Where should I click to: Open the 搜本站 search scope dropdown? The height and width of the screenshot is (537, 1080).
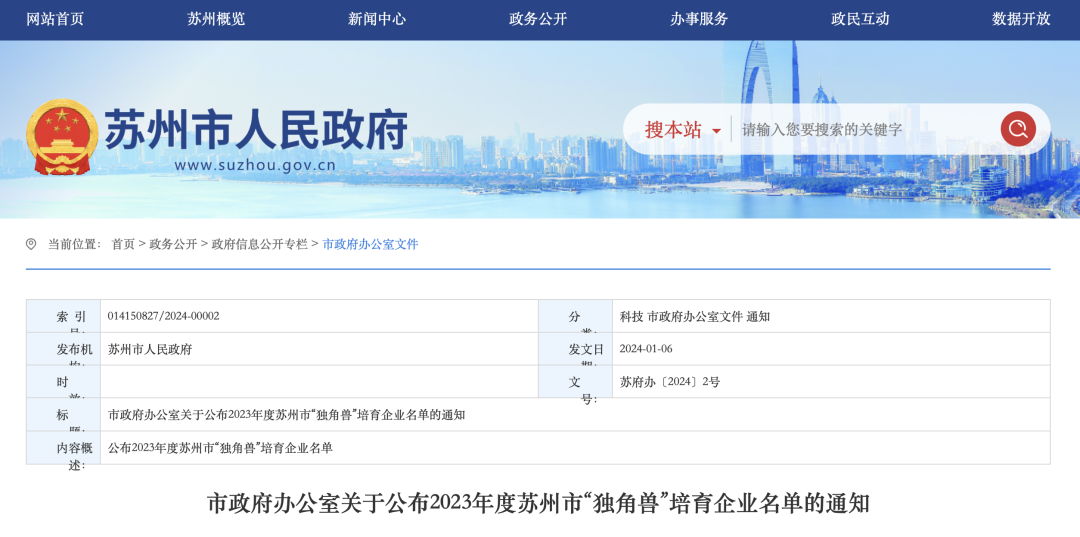(x=682, y=130)
